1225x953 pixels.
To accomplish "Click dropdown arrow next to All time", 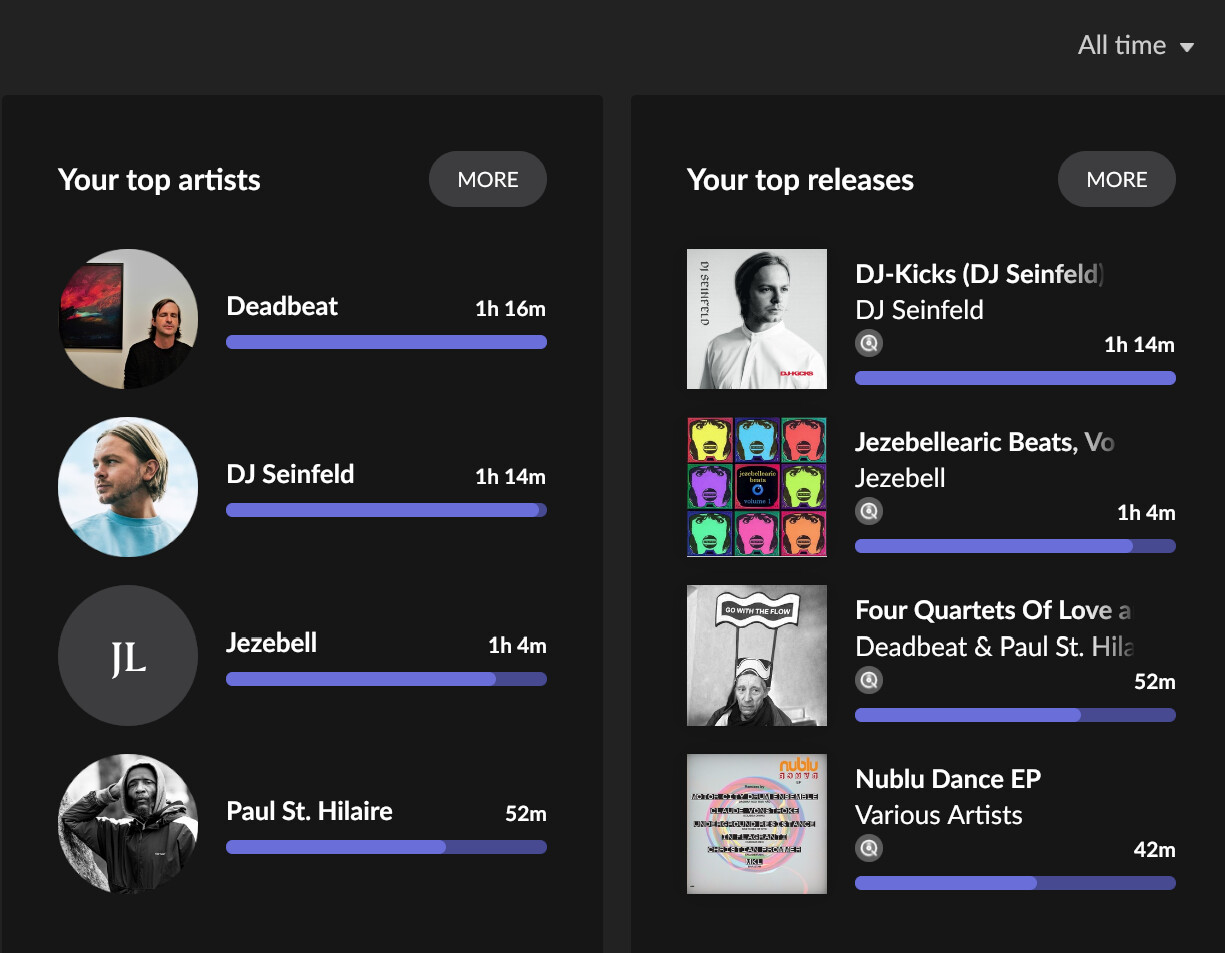I will [x=1187, y=47].
